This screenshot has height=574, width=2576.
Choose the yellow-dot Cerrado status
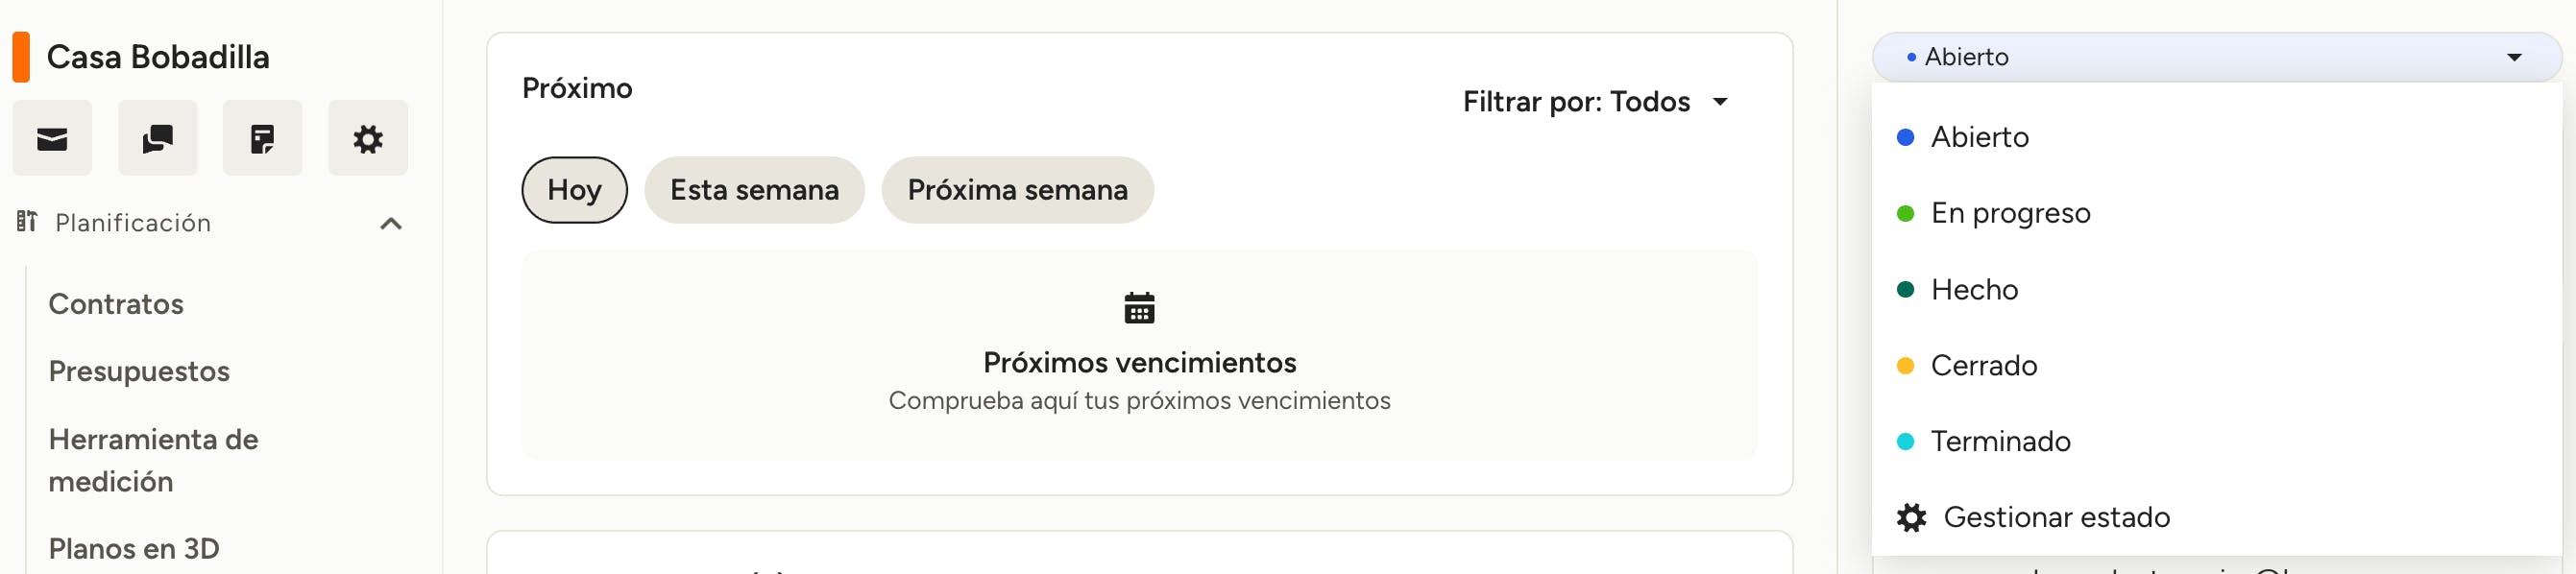point(1983,366)
